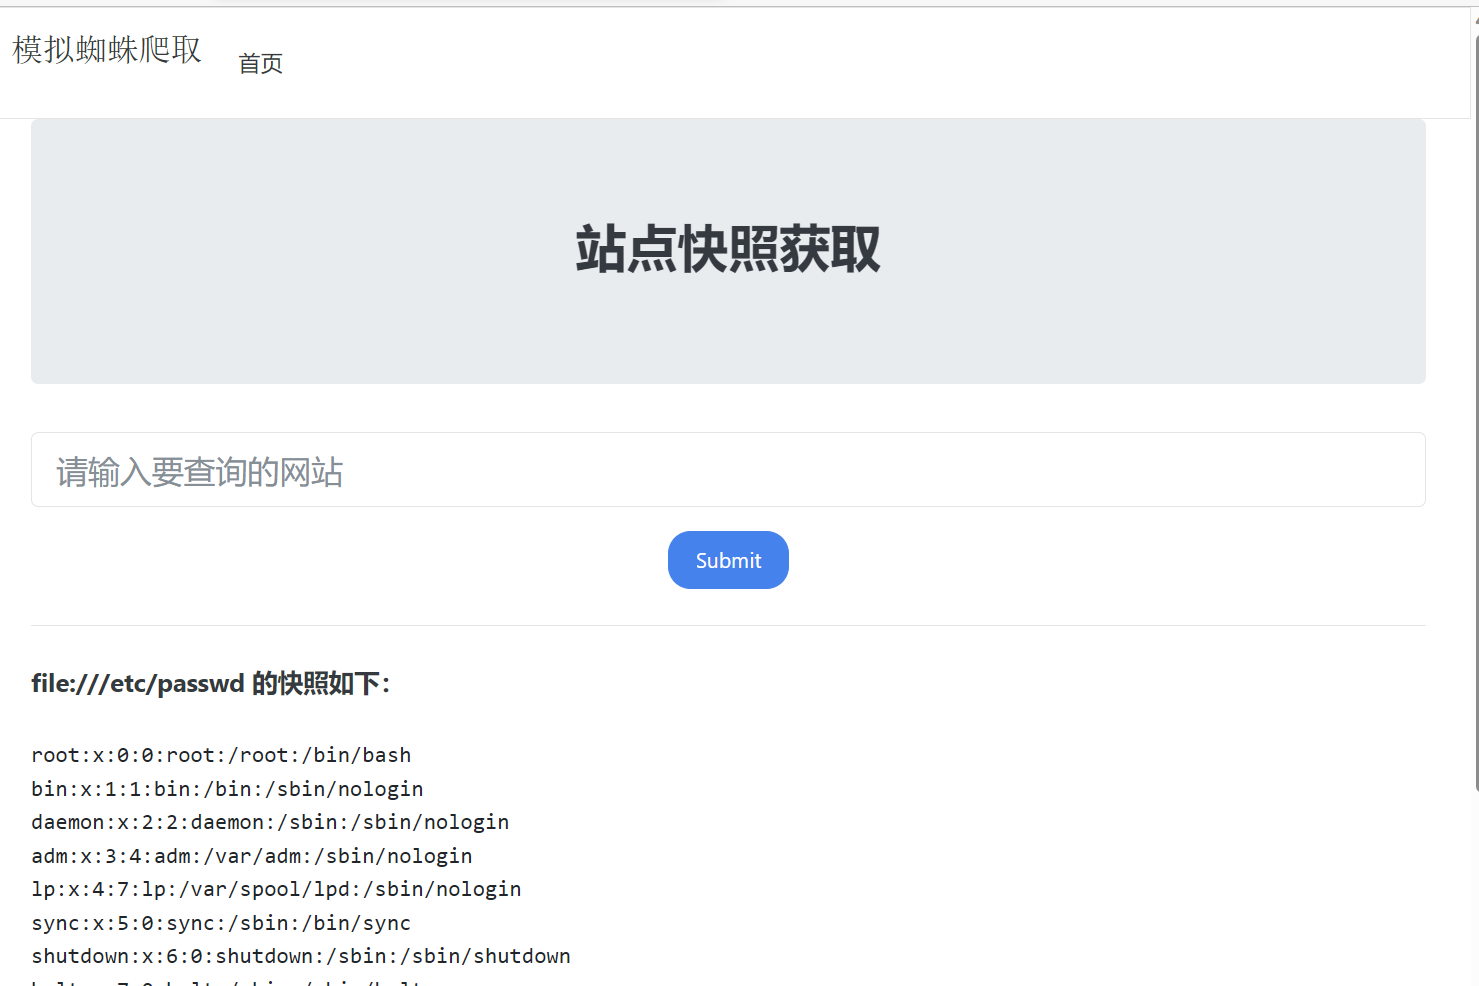
Task: Select the shutdown:x:6:0 entry line
Action: point(300,956)
